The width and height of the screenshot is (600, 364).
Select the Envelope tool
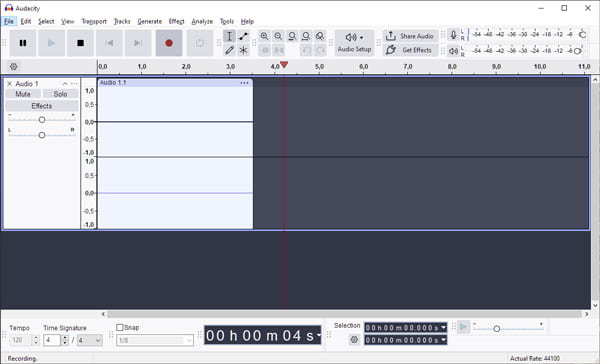coord(243,36)
